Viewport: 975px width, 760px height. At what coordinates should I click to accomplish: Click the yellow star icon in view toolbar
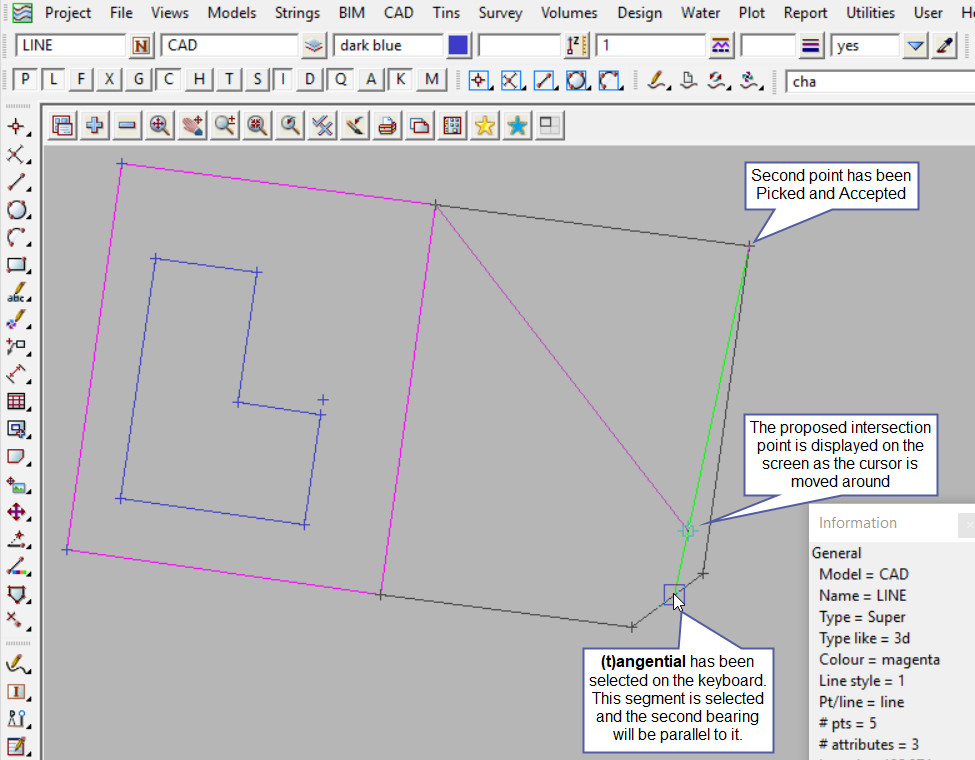click(x=485, y=125)
